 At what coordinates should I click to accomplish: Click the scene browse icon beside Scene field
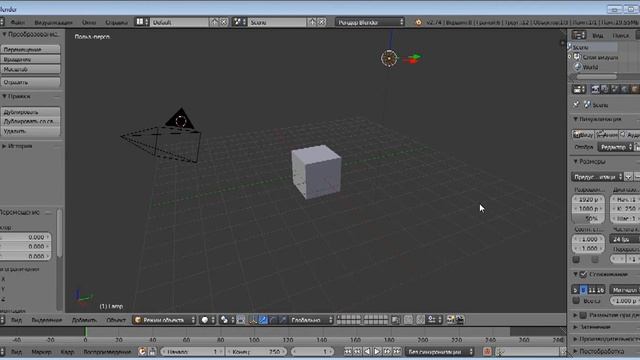tap(239, 22)
